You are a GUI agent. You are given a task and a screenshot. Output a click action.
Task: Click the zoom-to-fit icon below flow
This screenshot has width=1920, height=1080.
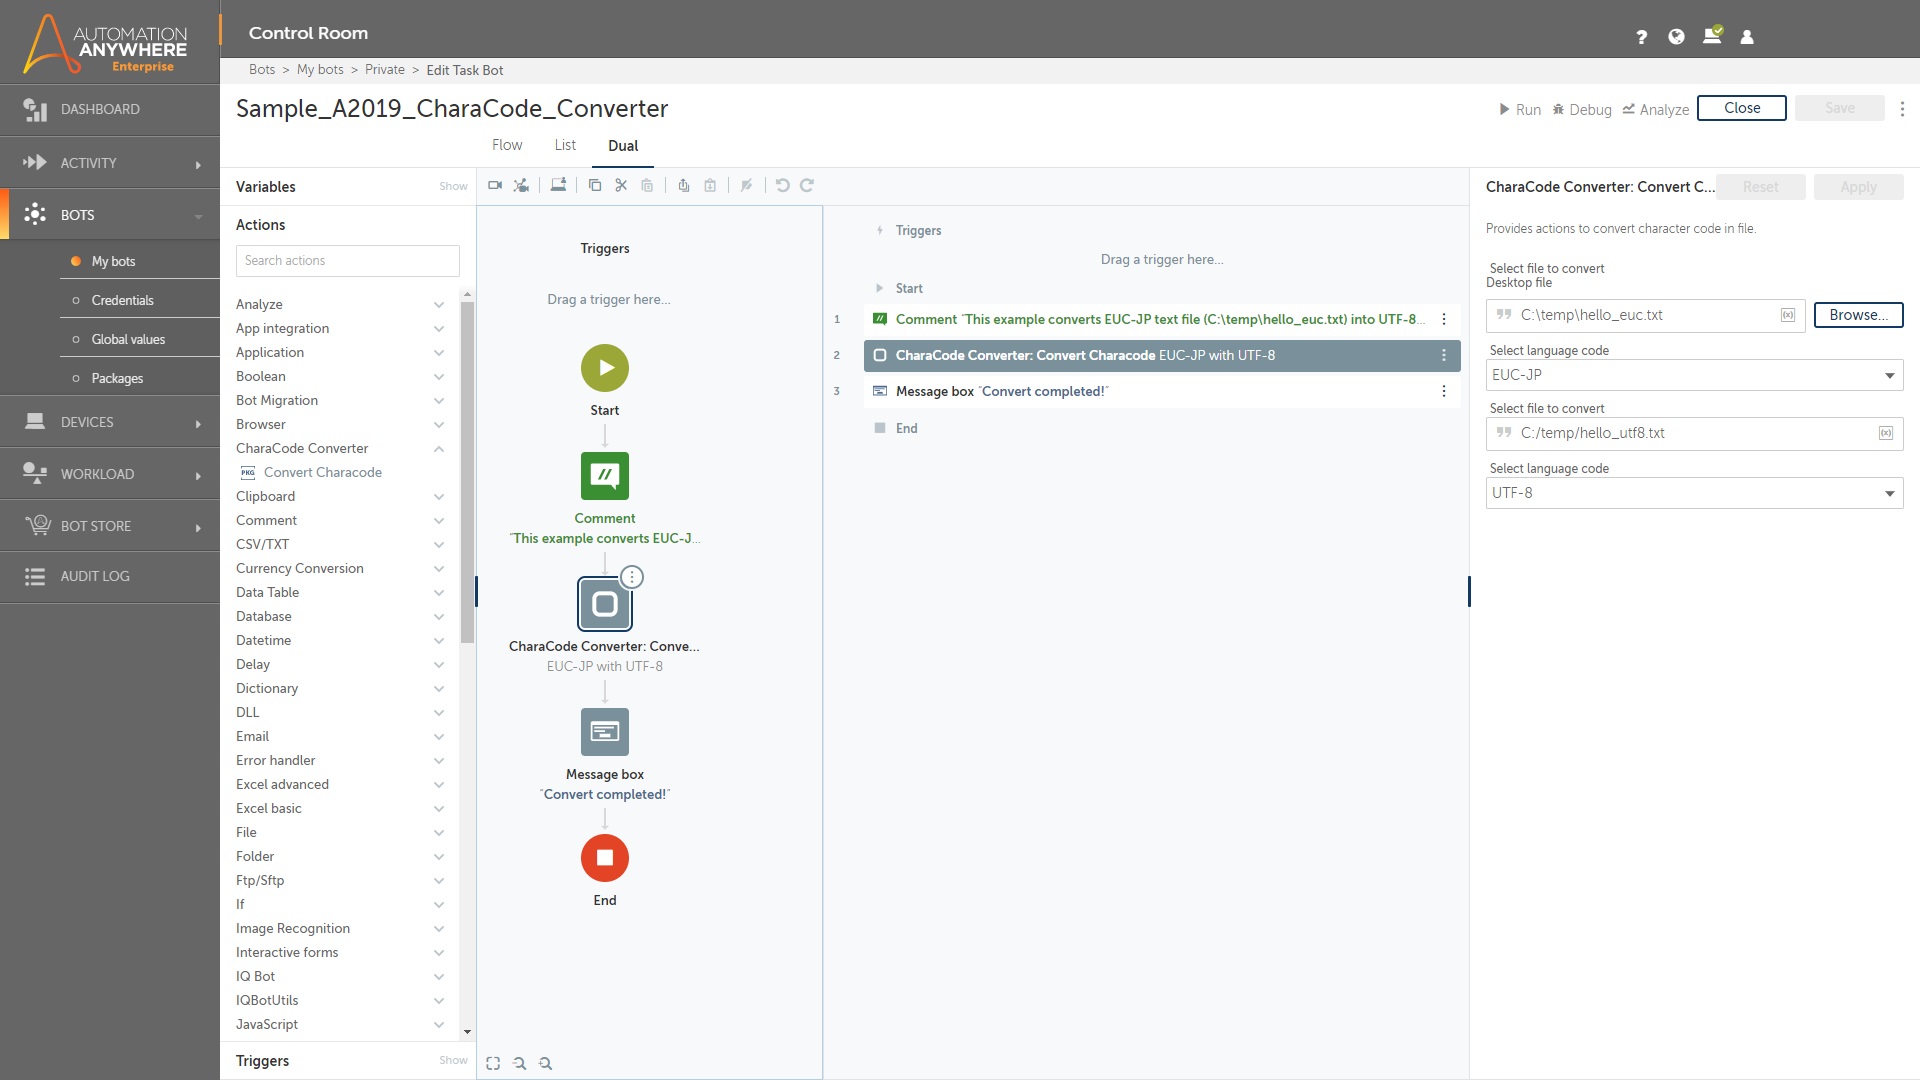tap(493, 1063)
